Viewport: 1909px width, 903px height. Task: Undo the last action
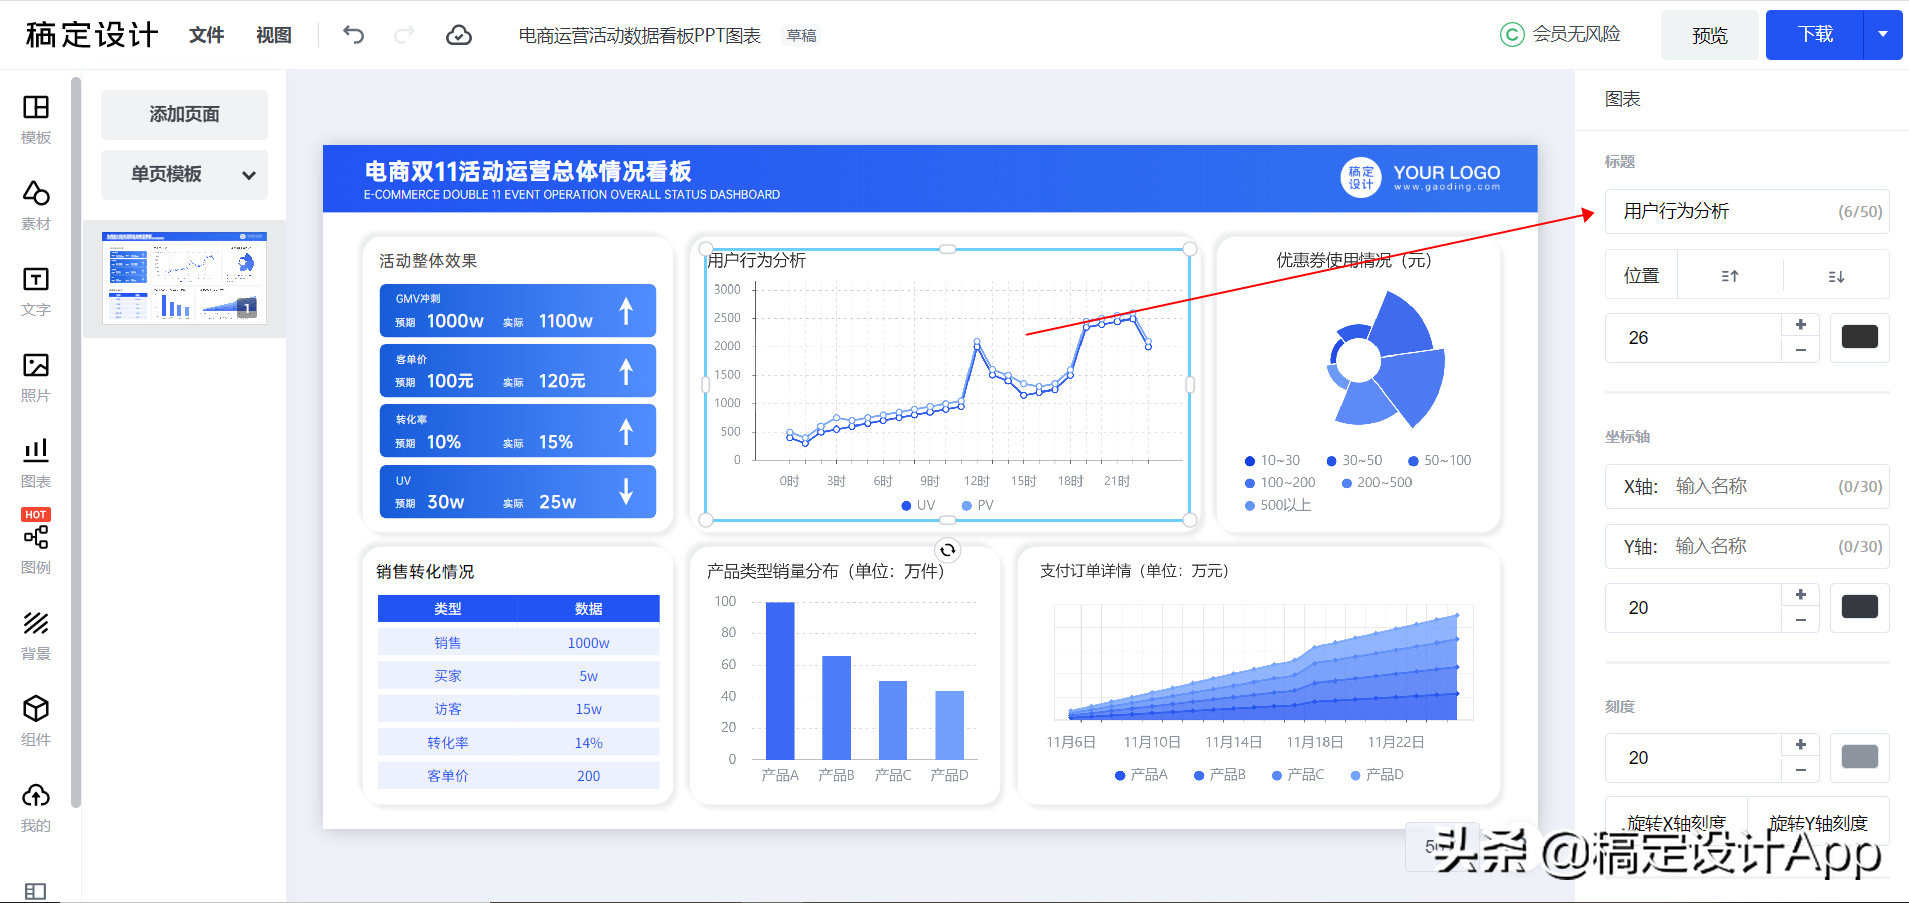[353, 35]
